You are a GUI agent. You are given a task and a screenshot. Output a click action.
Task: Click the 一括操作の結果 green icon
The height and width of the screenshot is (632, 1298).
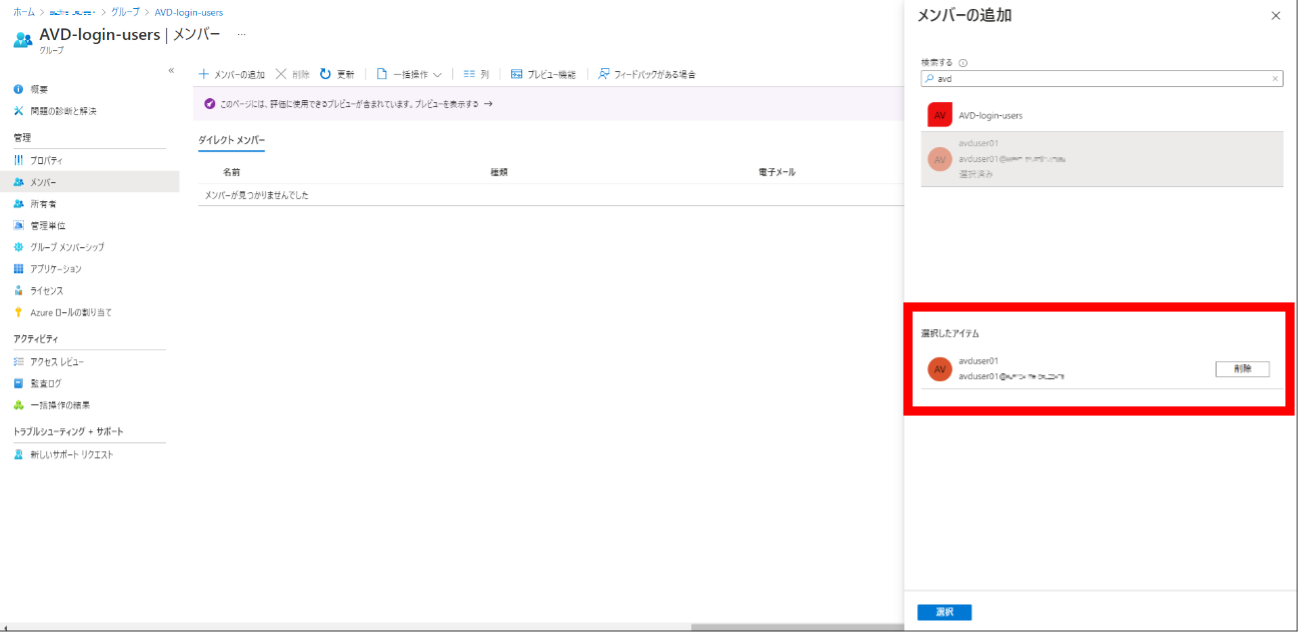(x=18, y=405)
